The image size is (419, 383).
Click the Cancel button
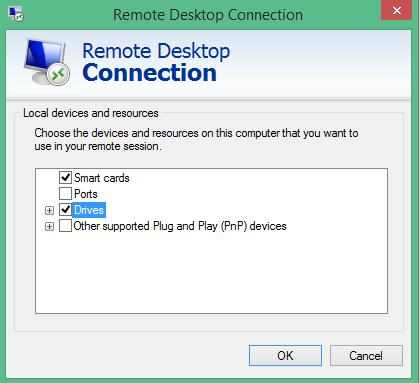(366, 356)
